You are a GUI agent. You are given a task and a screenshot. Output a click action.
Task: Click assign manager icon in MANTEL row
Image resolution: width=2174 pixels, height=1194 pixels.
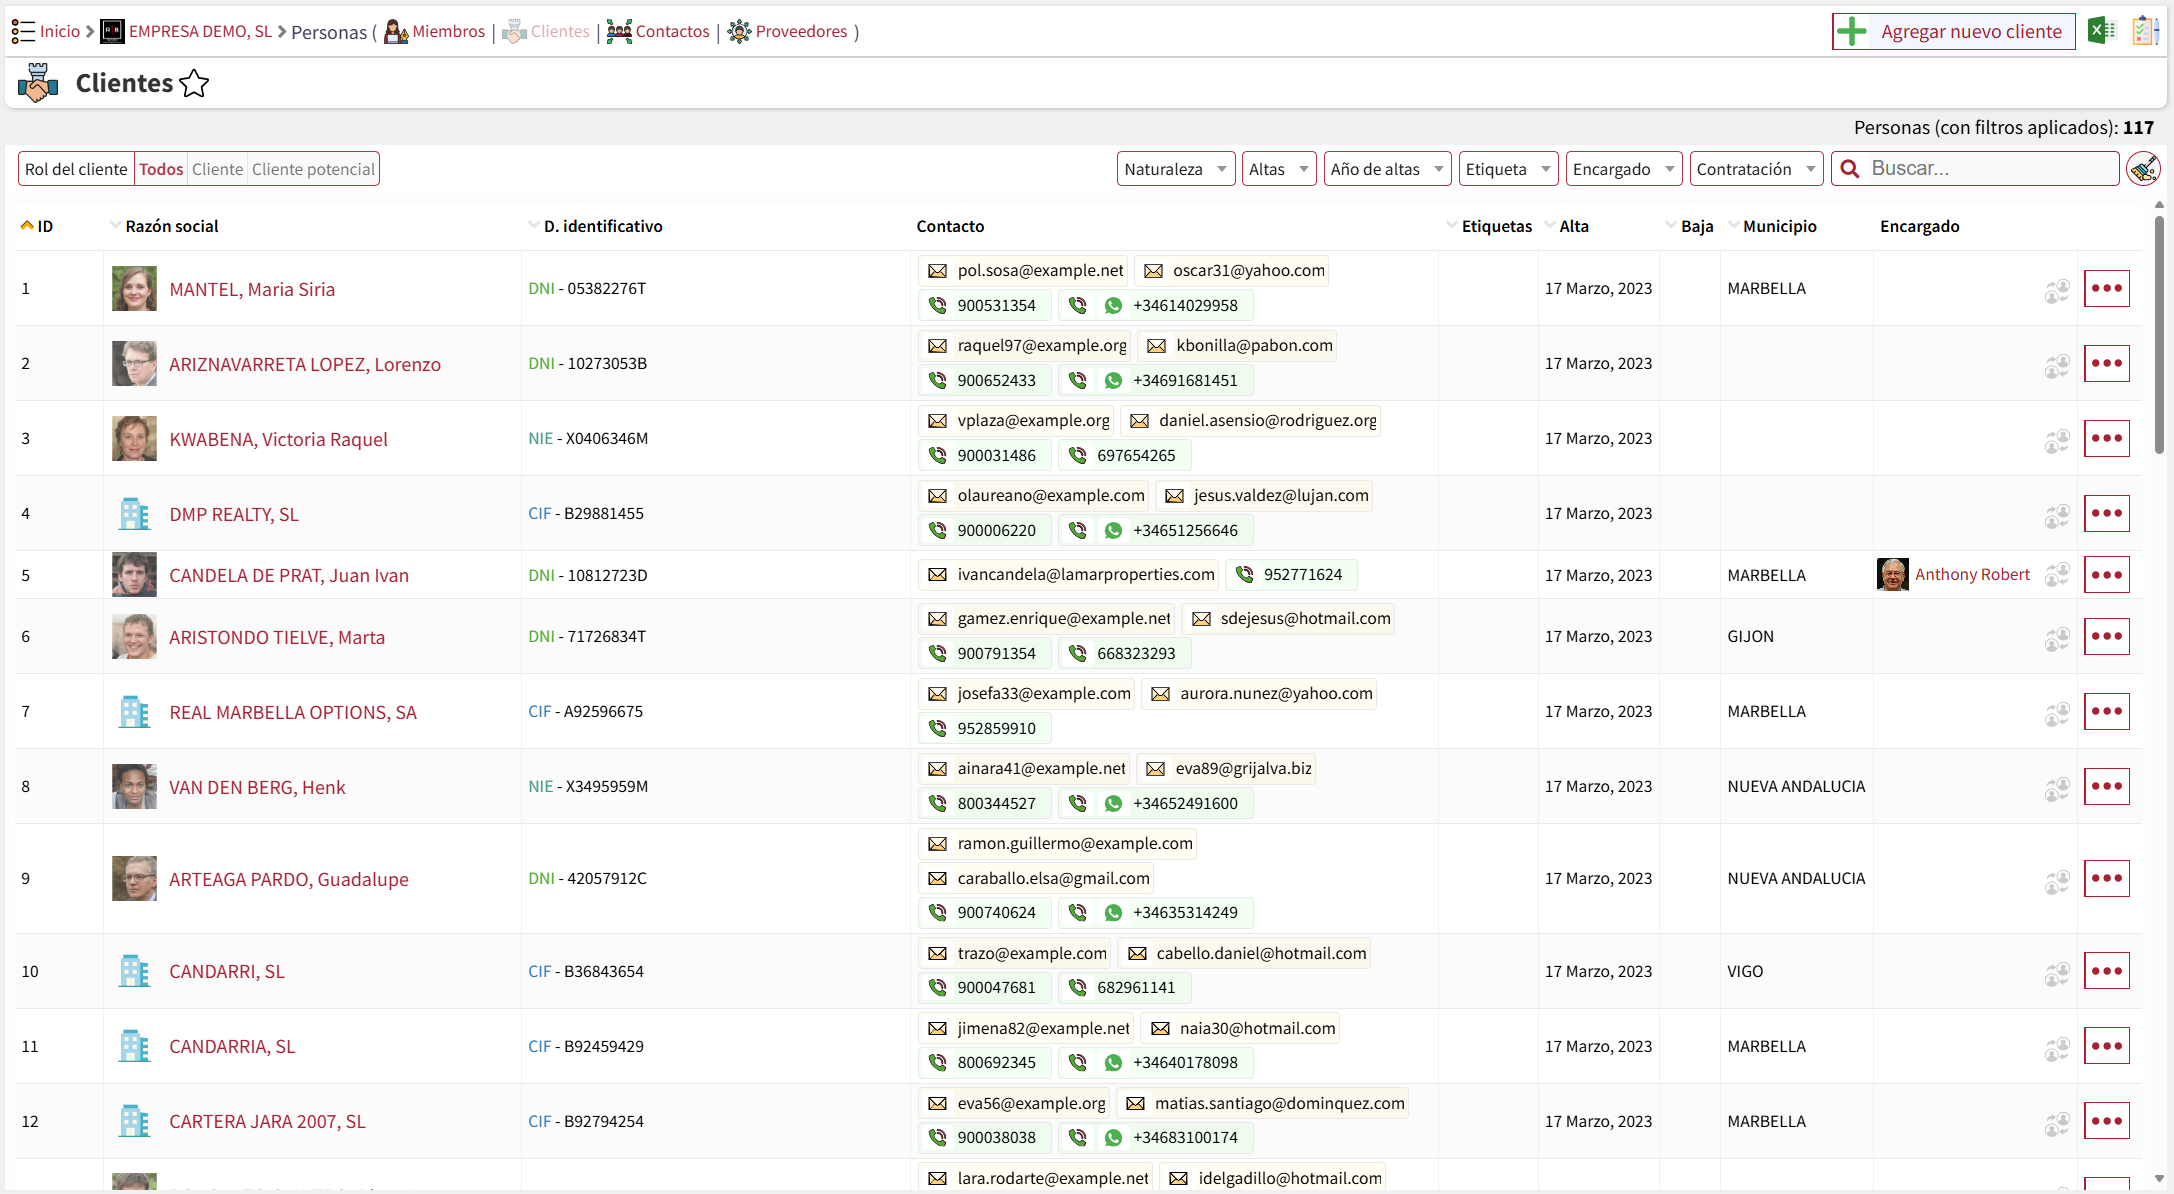point(2056,291)
